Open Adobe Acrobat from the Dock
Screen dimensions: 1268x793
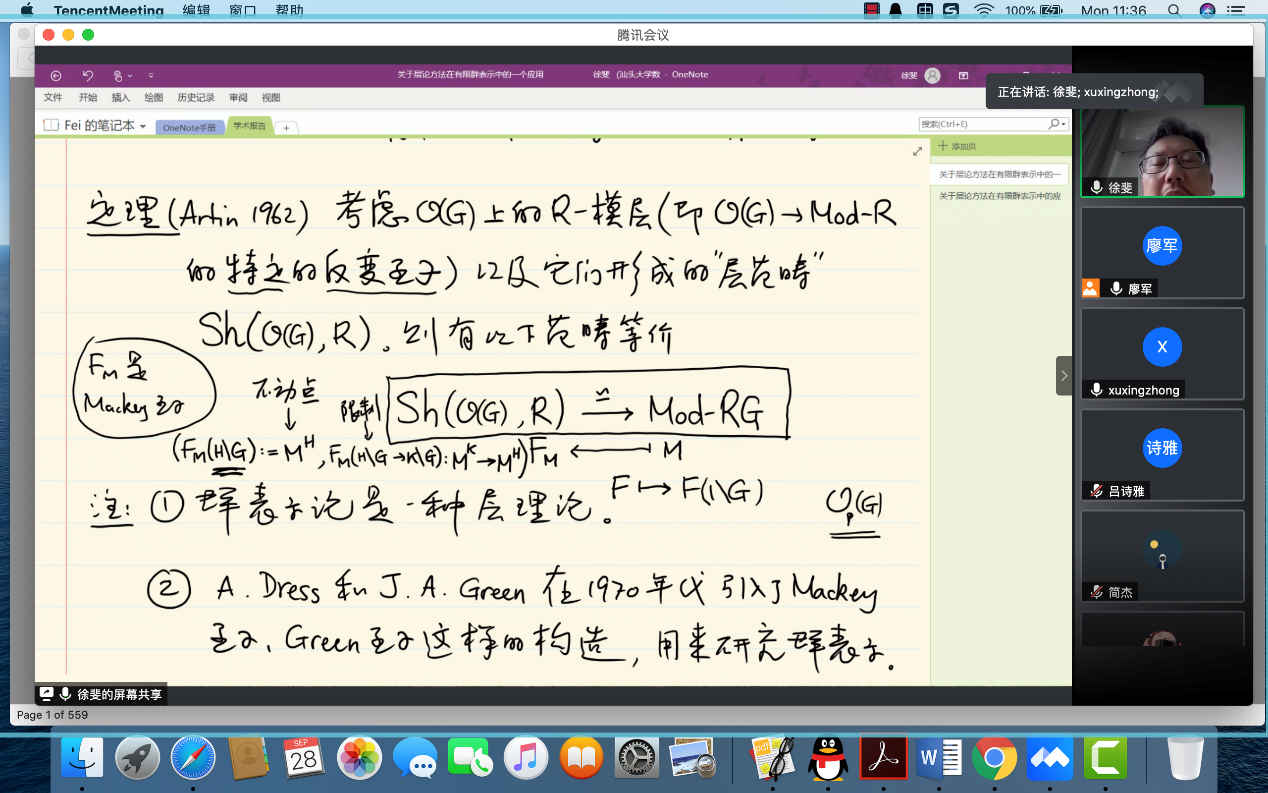pyautogui.click(x=883, y=759)
